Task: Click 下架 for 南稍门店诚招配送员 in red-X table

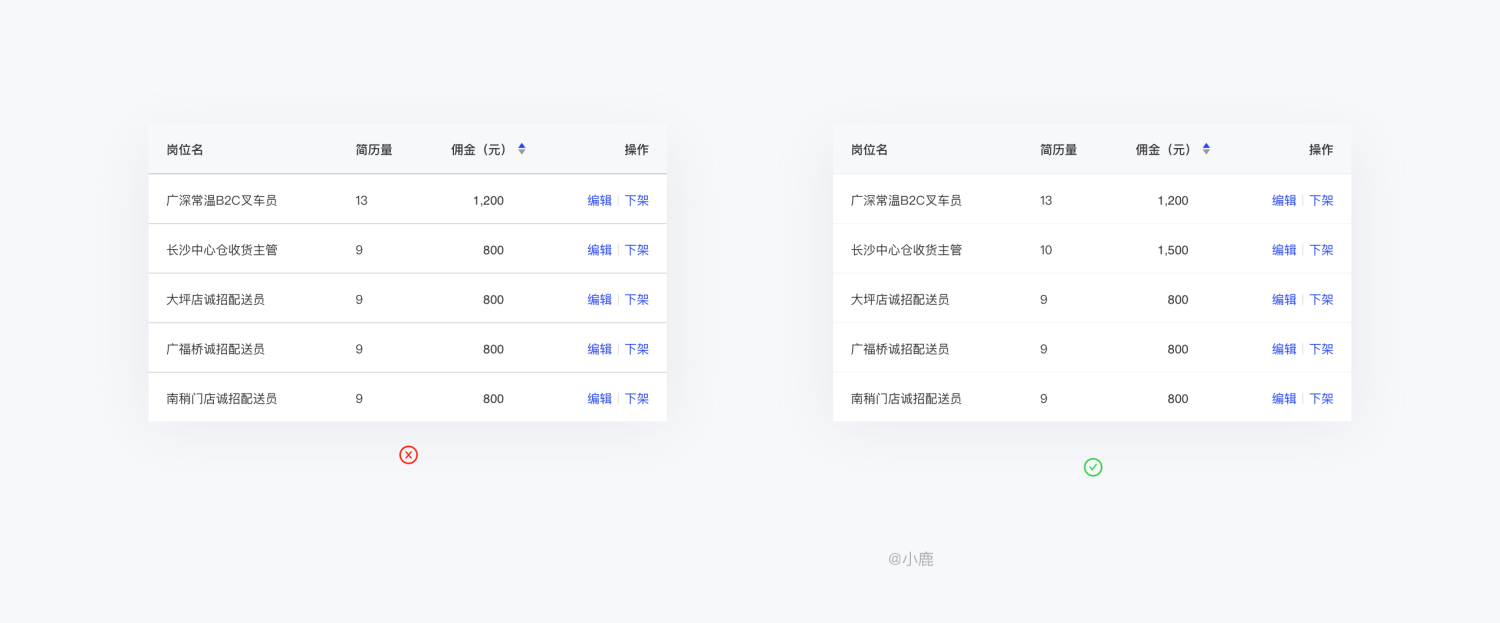Action: tap(637, 398)
